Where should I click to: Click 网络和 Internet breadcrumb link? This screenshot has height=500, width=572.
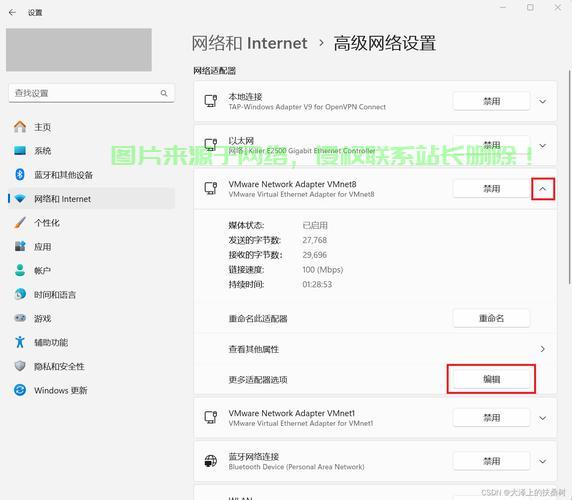click(x=250, y=43)
